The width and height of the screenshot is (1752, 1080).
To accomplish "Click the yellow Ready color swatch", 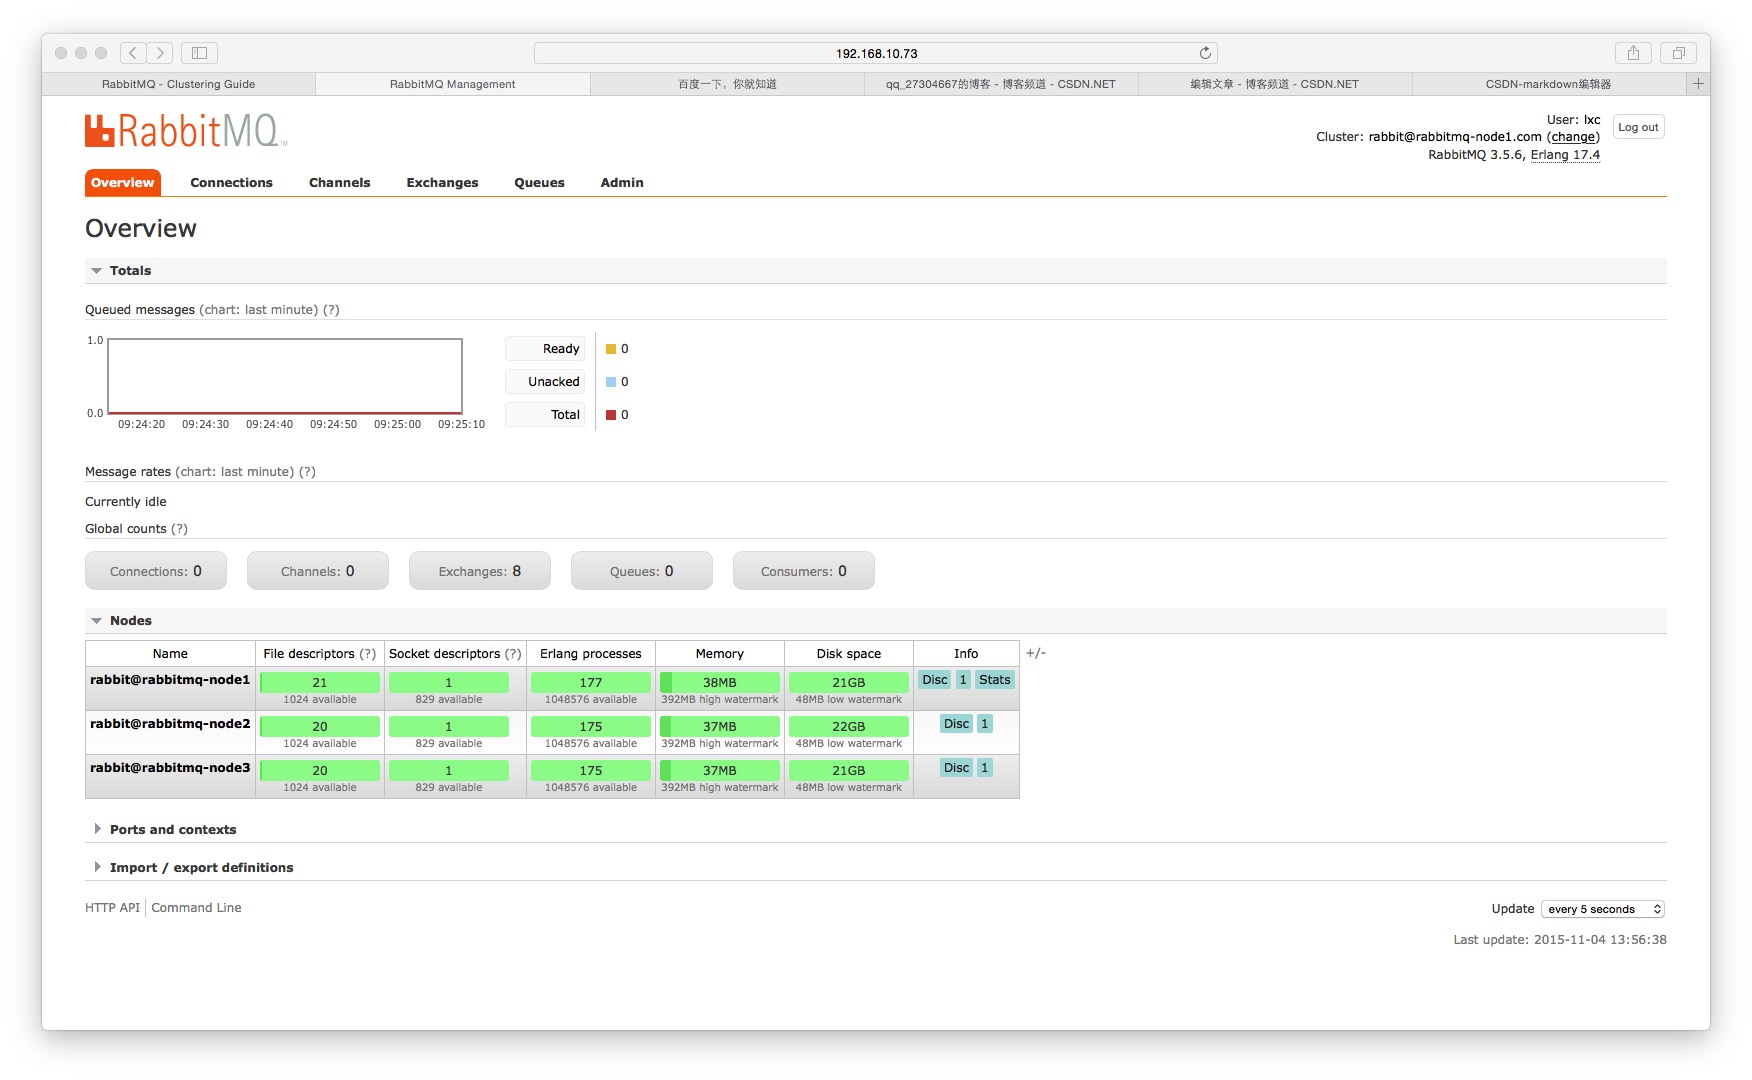I will point(611,349).
